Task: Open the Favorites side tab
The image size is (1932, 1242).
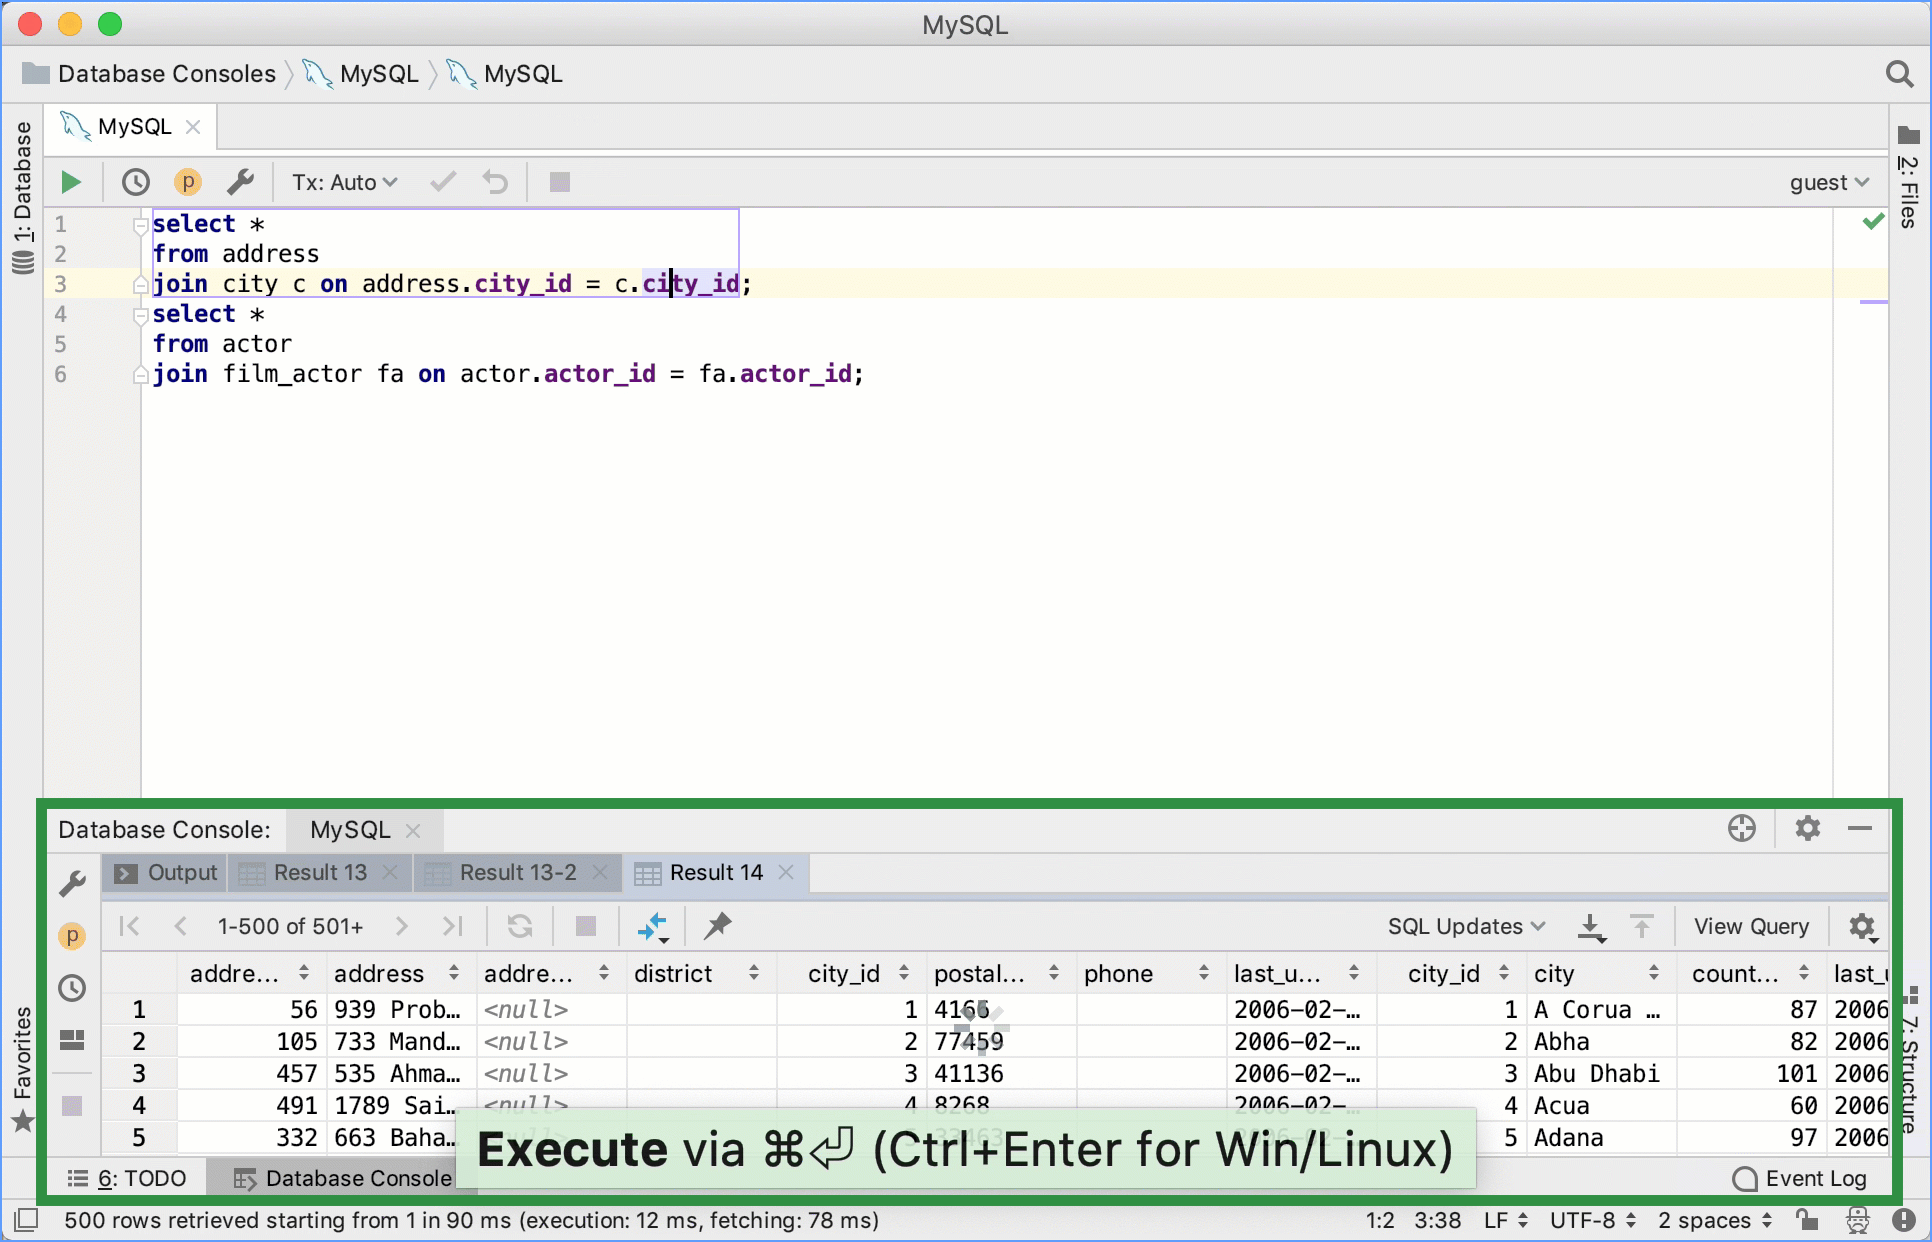Action: (x=22, y=1068)
